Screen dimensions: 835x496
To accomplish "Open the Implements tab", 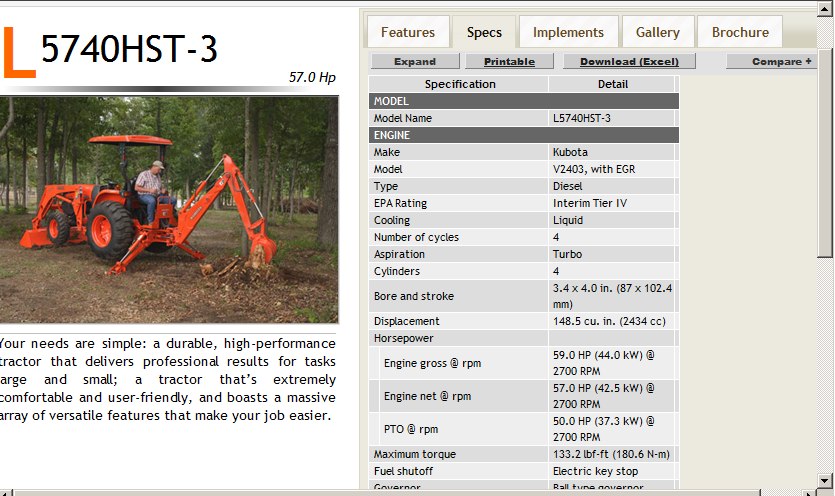I will point(568,32).
